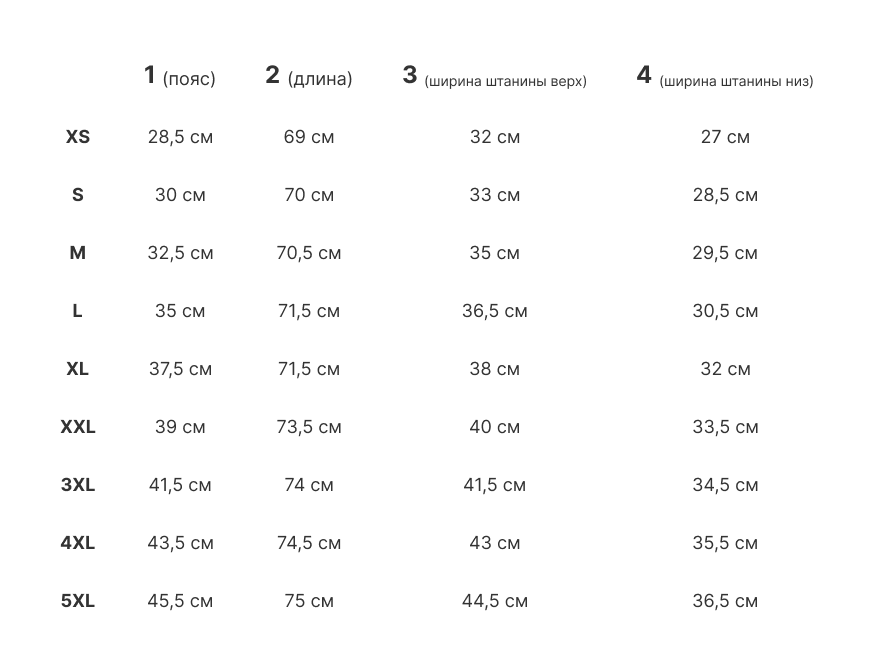Screen dimensions: 875x671
Task: Click the column 1 (пояс) header
Action: [x=180, y=77]
